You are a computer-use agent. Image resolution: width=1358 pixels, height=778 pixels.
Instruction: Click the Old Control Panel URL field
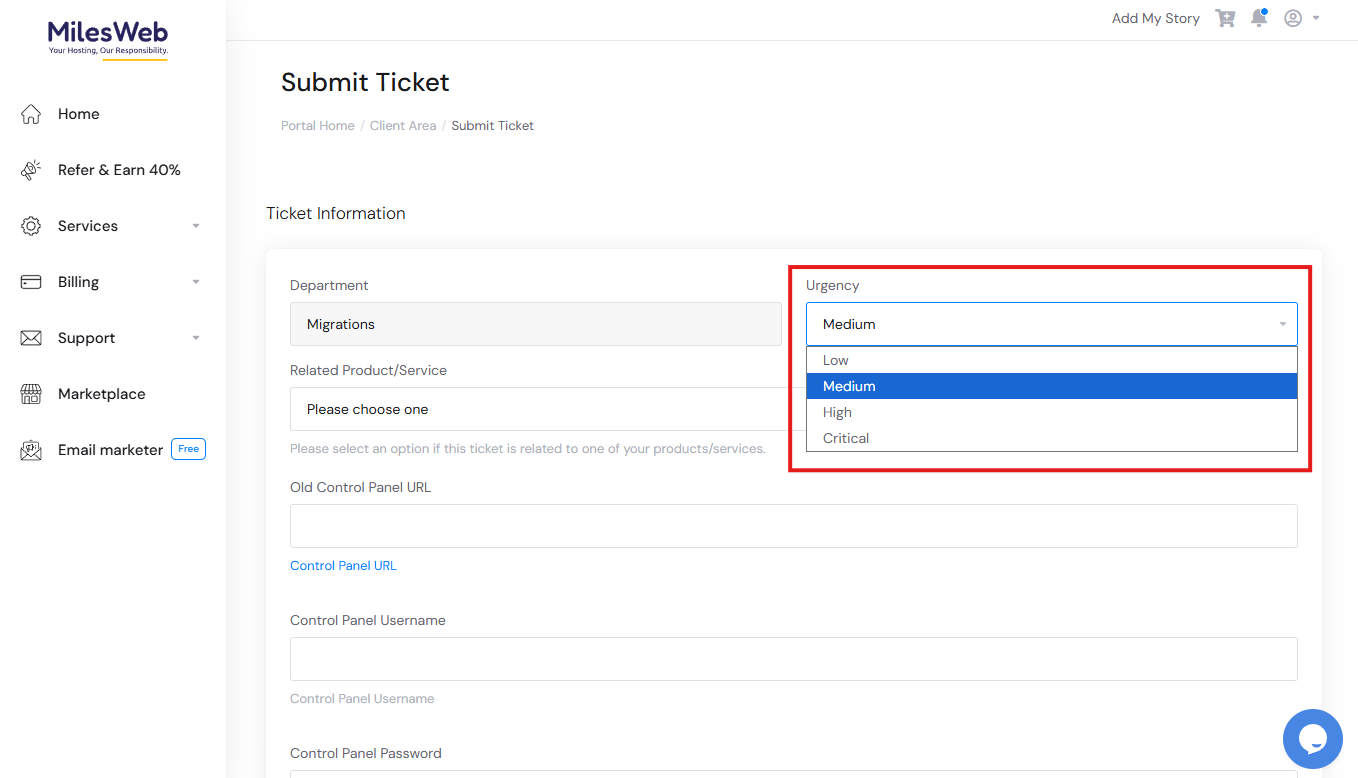(x=793, y=526)
